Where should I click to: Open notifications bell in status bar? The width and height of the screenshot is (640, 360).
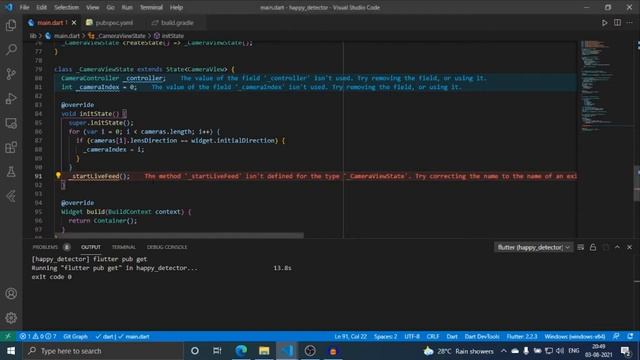tap(631, 336)
